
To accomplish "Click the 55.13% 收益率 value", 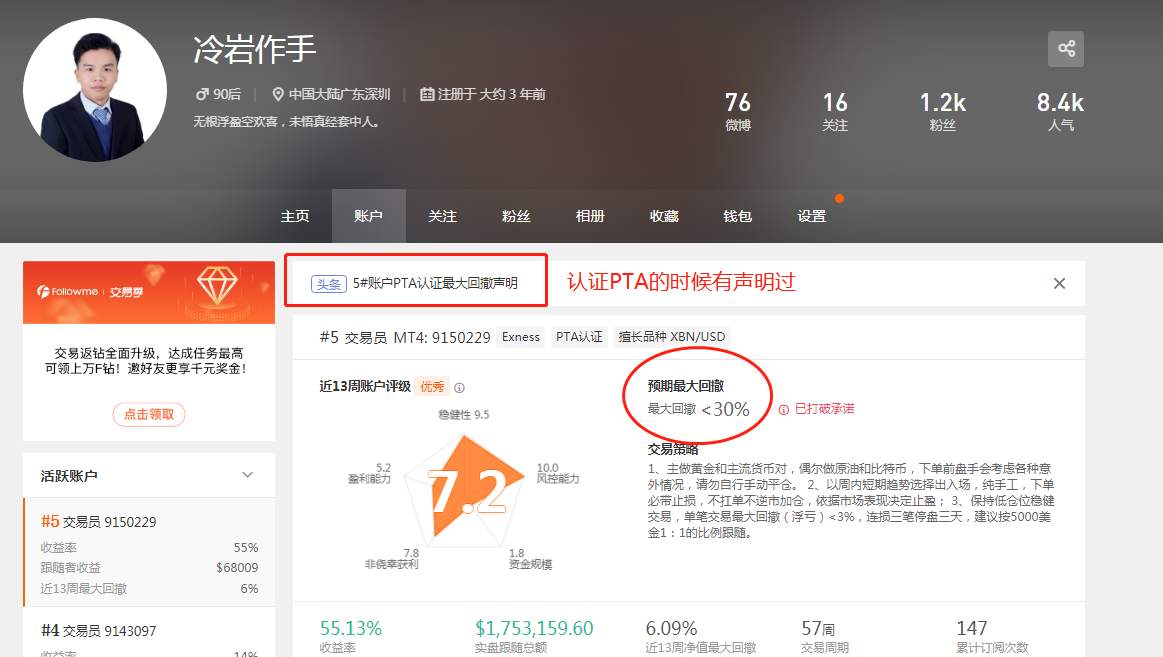I will pos(350,628).
